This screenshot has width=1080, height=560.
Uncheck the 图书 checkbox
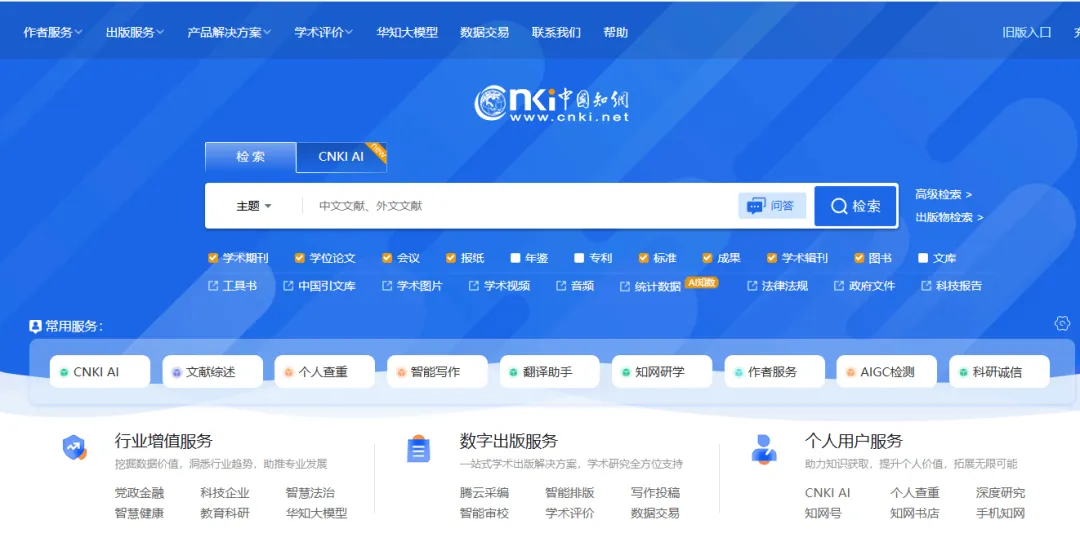tap(859, 258)
